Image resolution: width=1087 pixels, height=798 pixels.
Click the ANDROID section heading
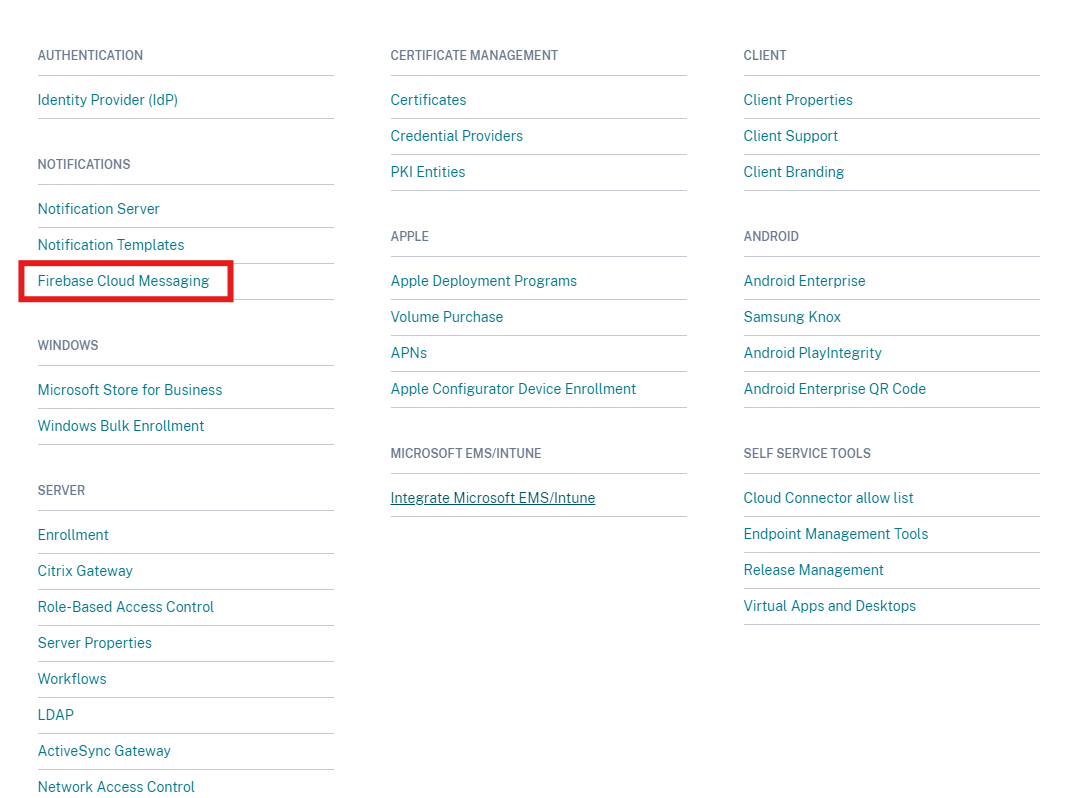pos(771,236)
